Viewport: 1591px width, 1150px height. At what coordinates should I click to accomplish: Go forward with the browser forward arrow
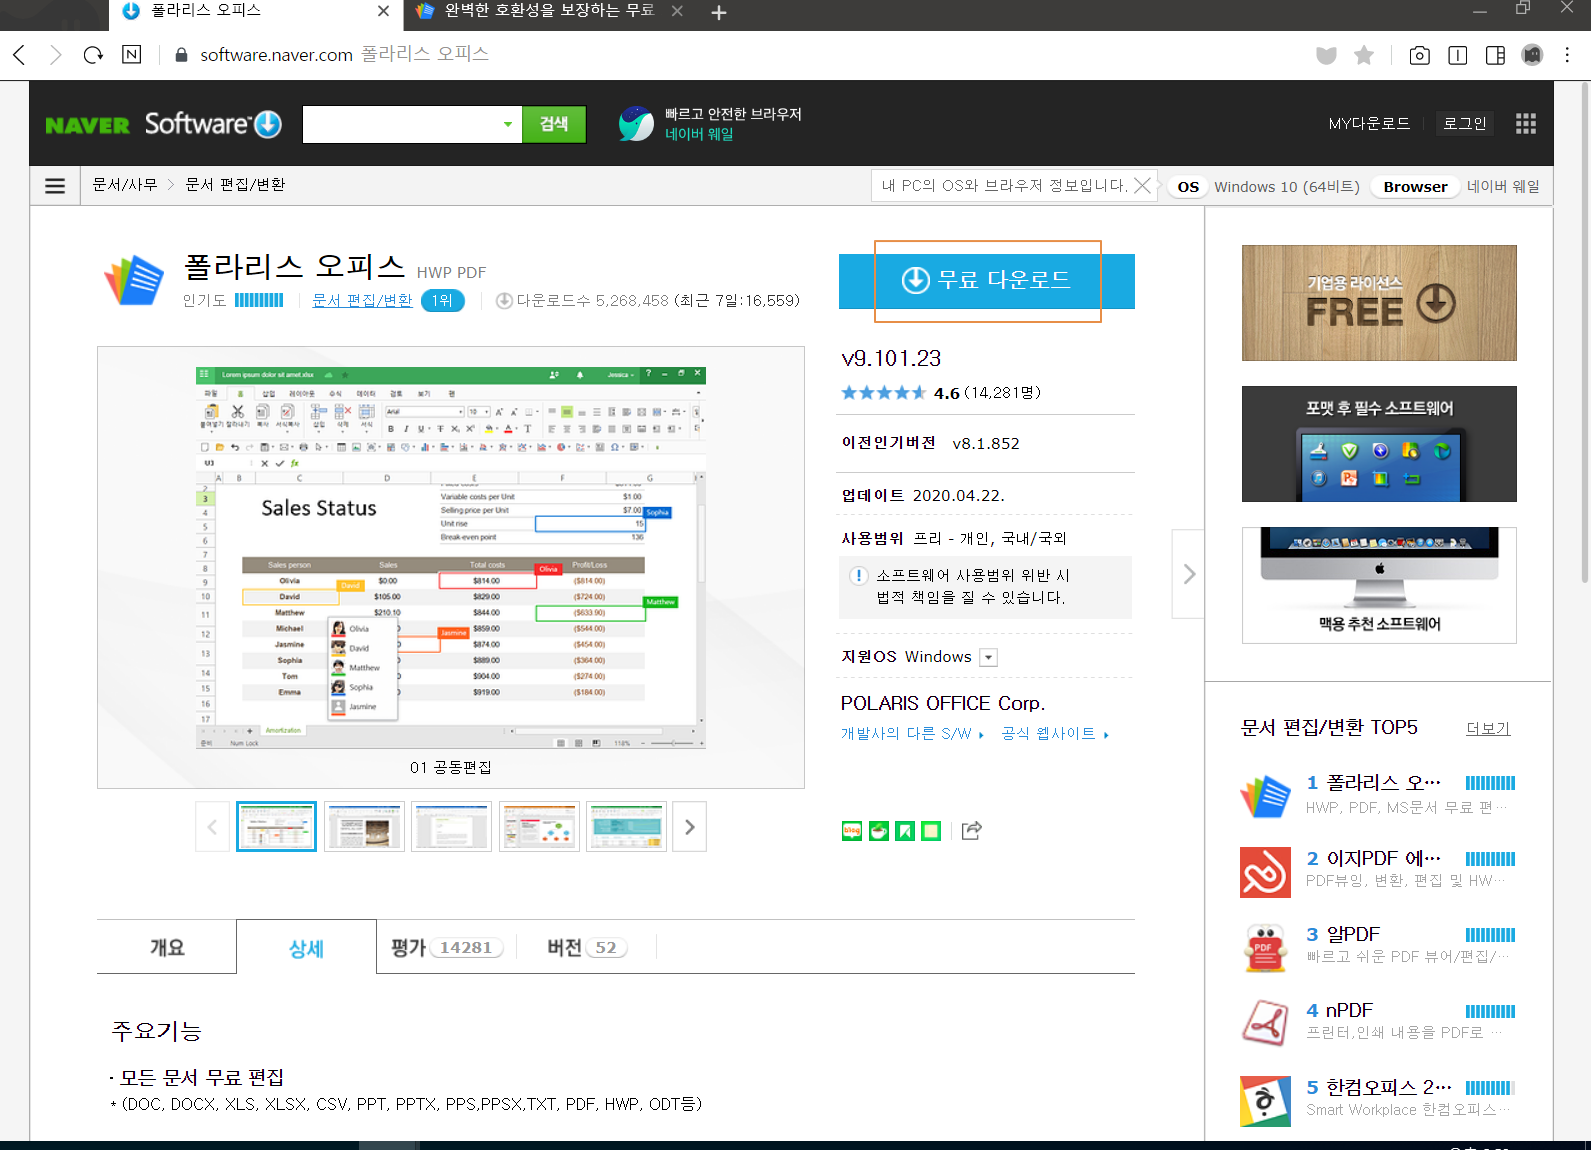coord(56,55)
